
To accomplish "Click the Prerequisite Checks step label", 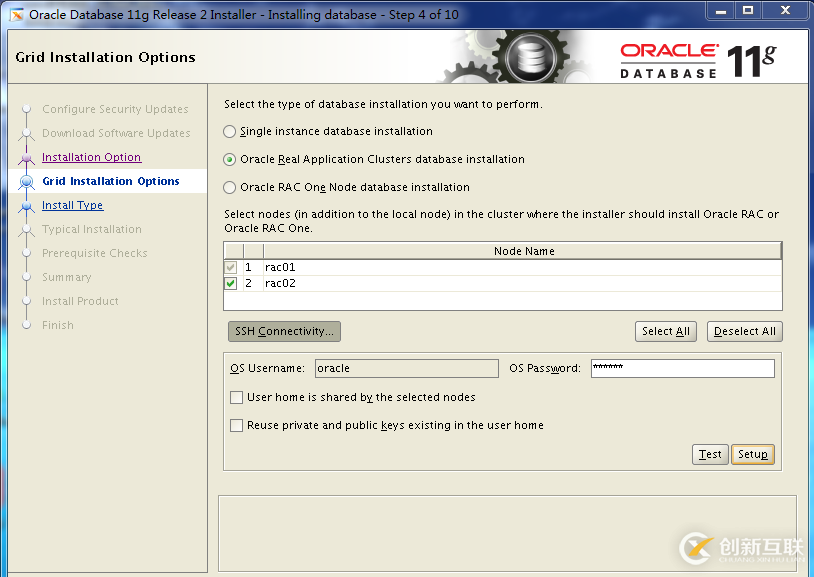I will [x=94, y=253].
